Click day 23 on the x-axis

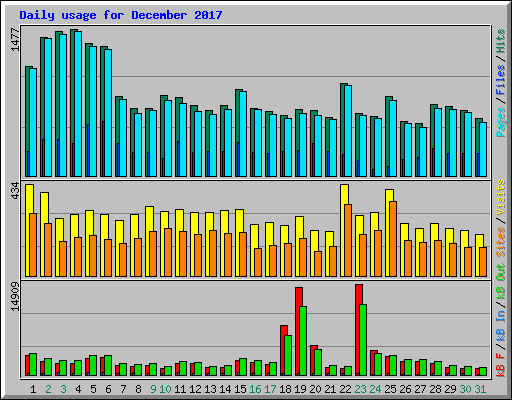360,389
